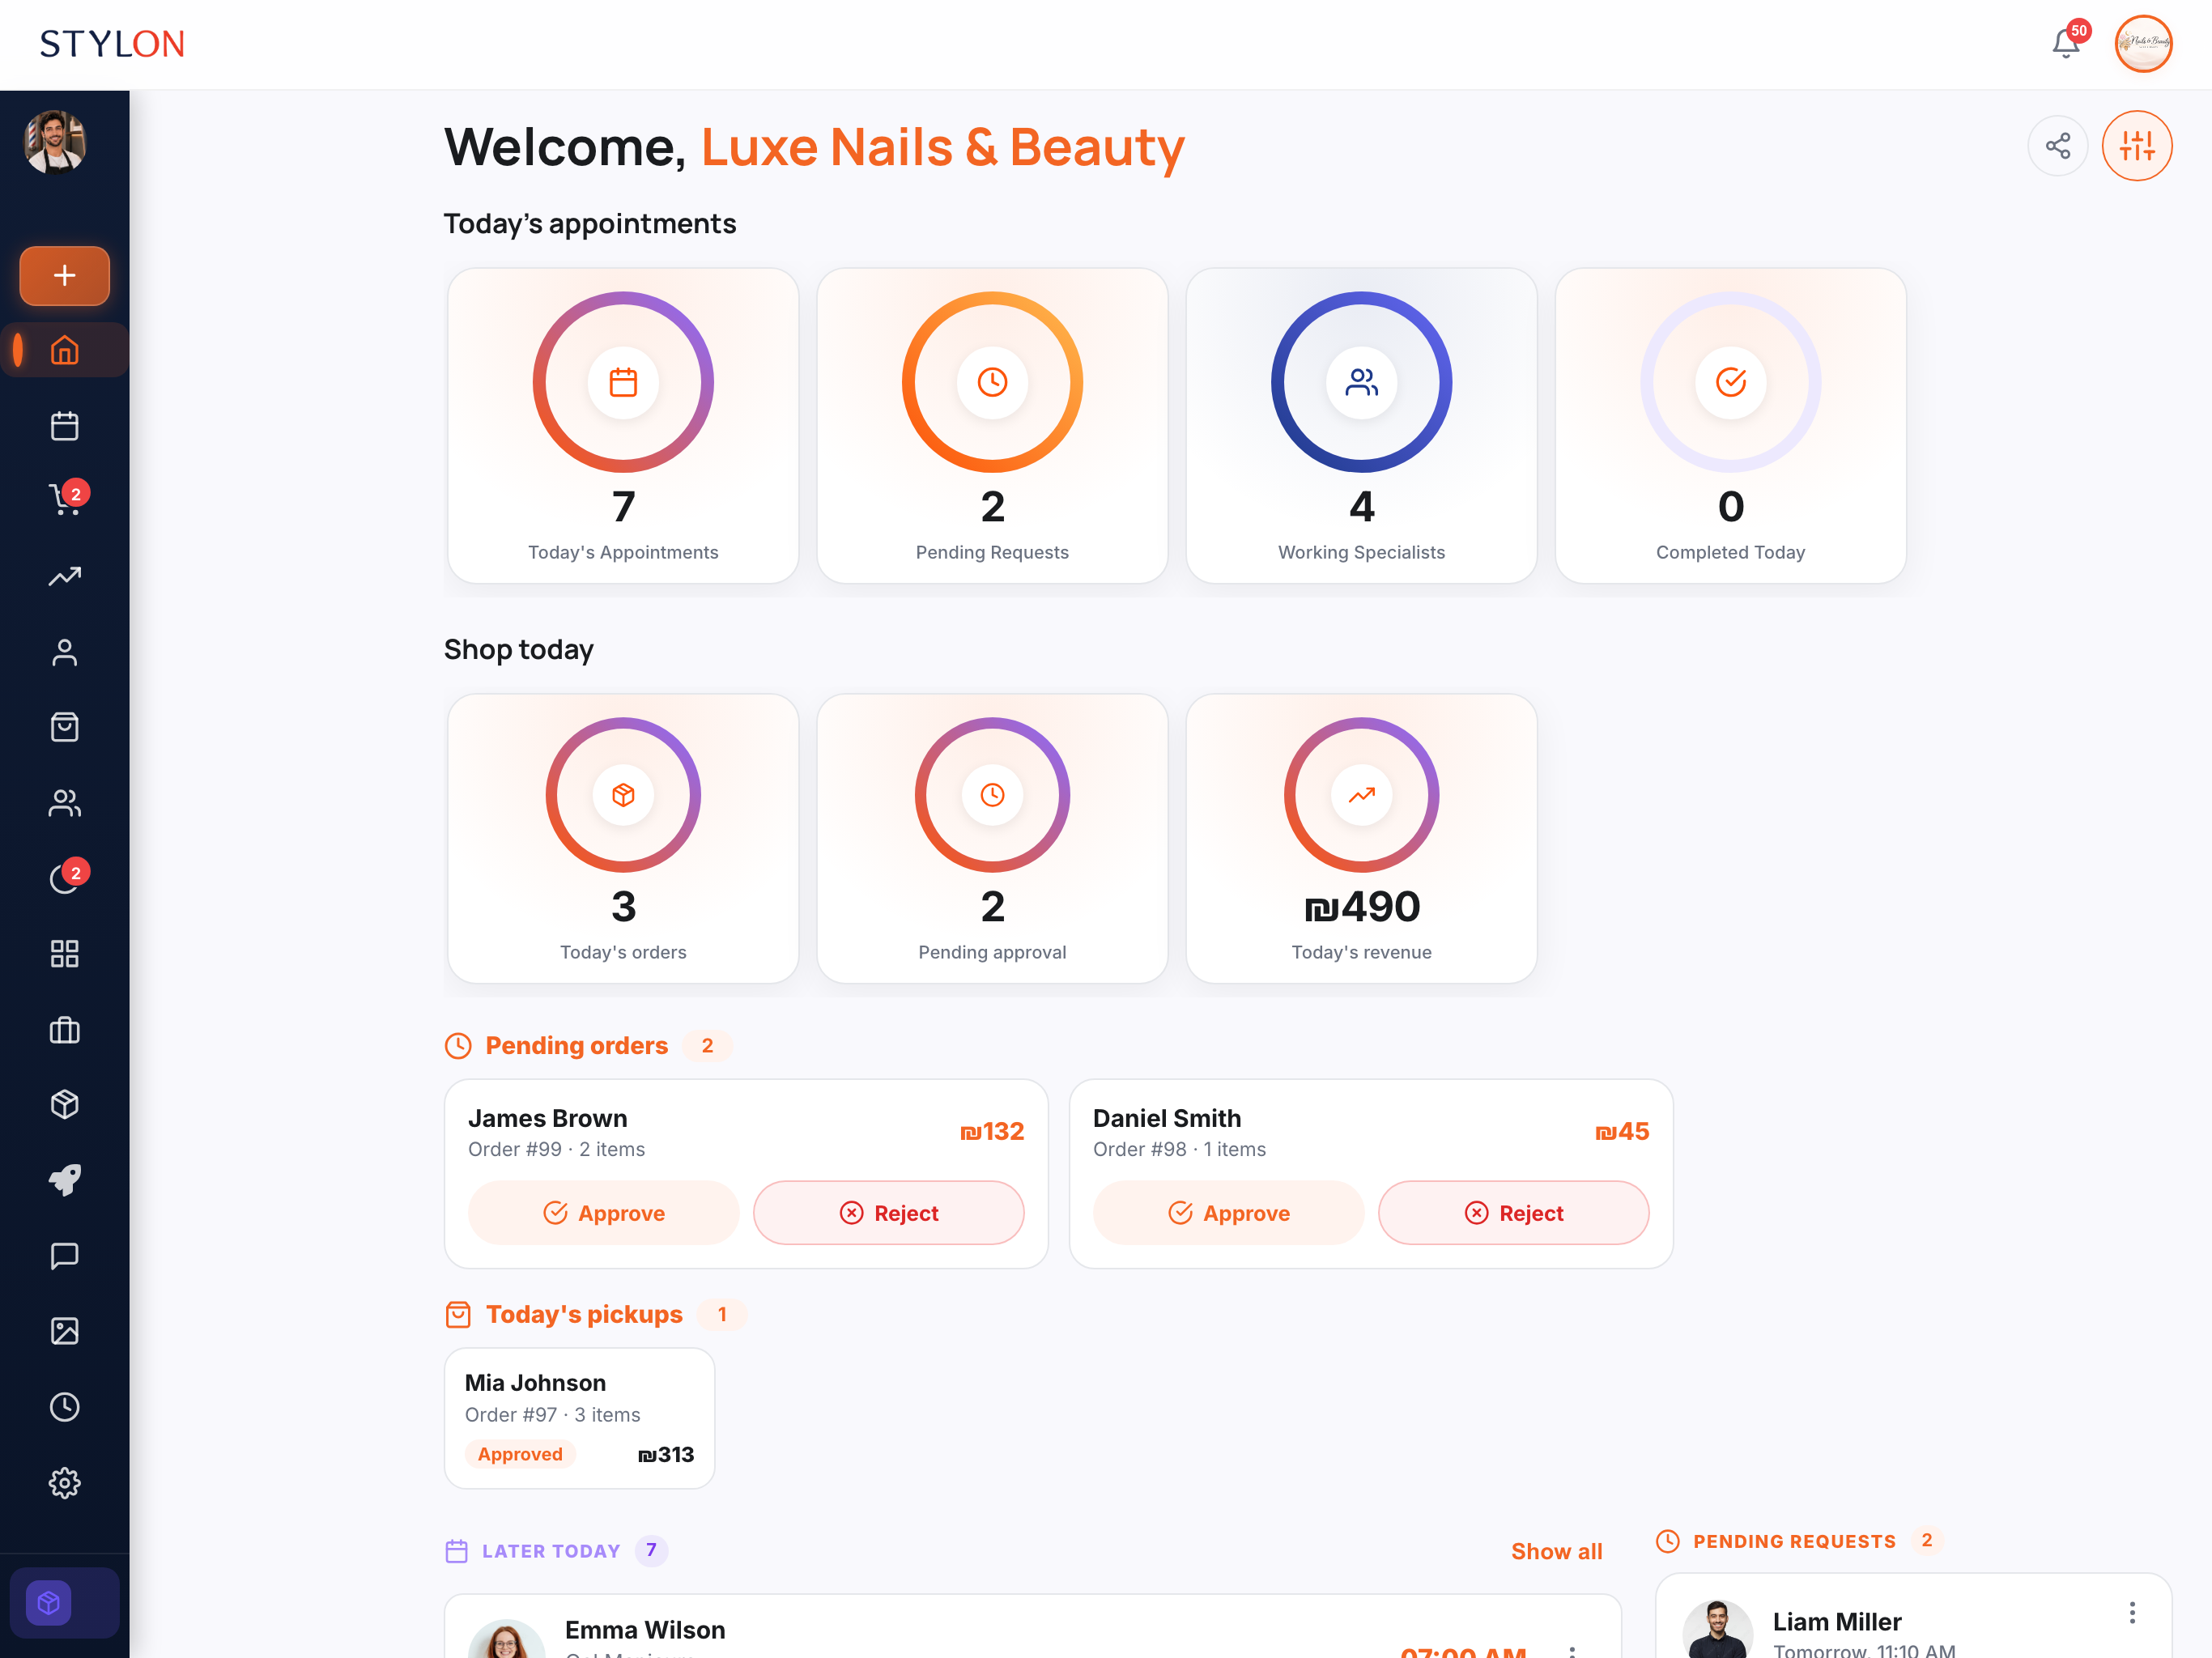Viewport: 2212px width, 1658px height.
Task: Open dashboard customization sliders button
Action: click(2137, 146)
